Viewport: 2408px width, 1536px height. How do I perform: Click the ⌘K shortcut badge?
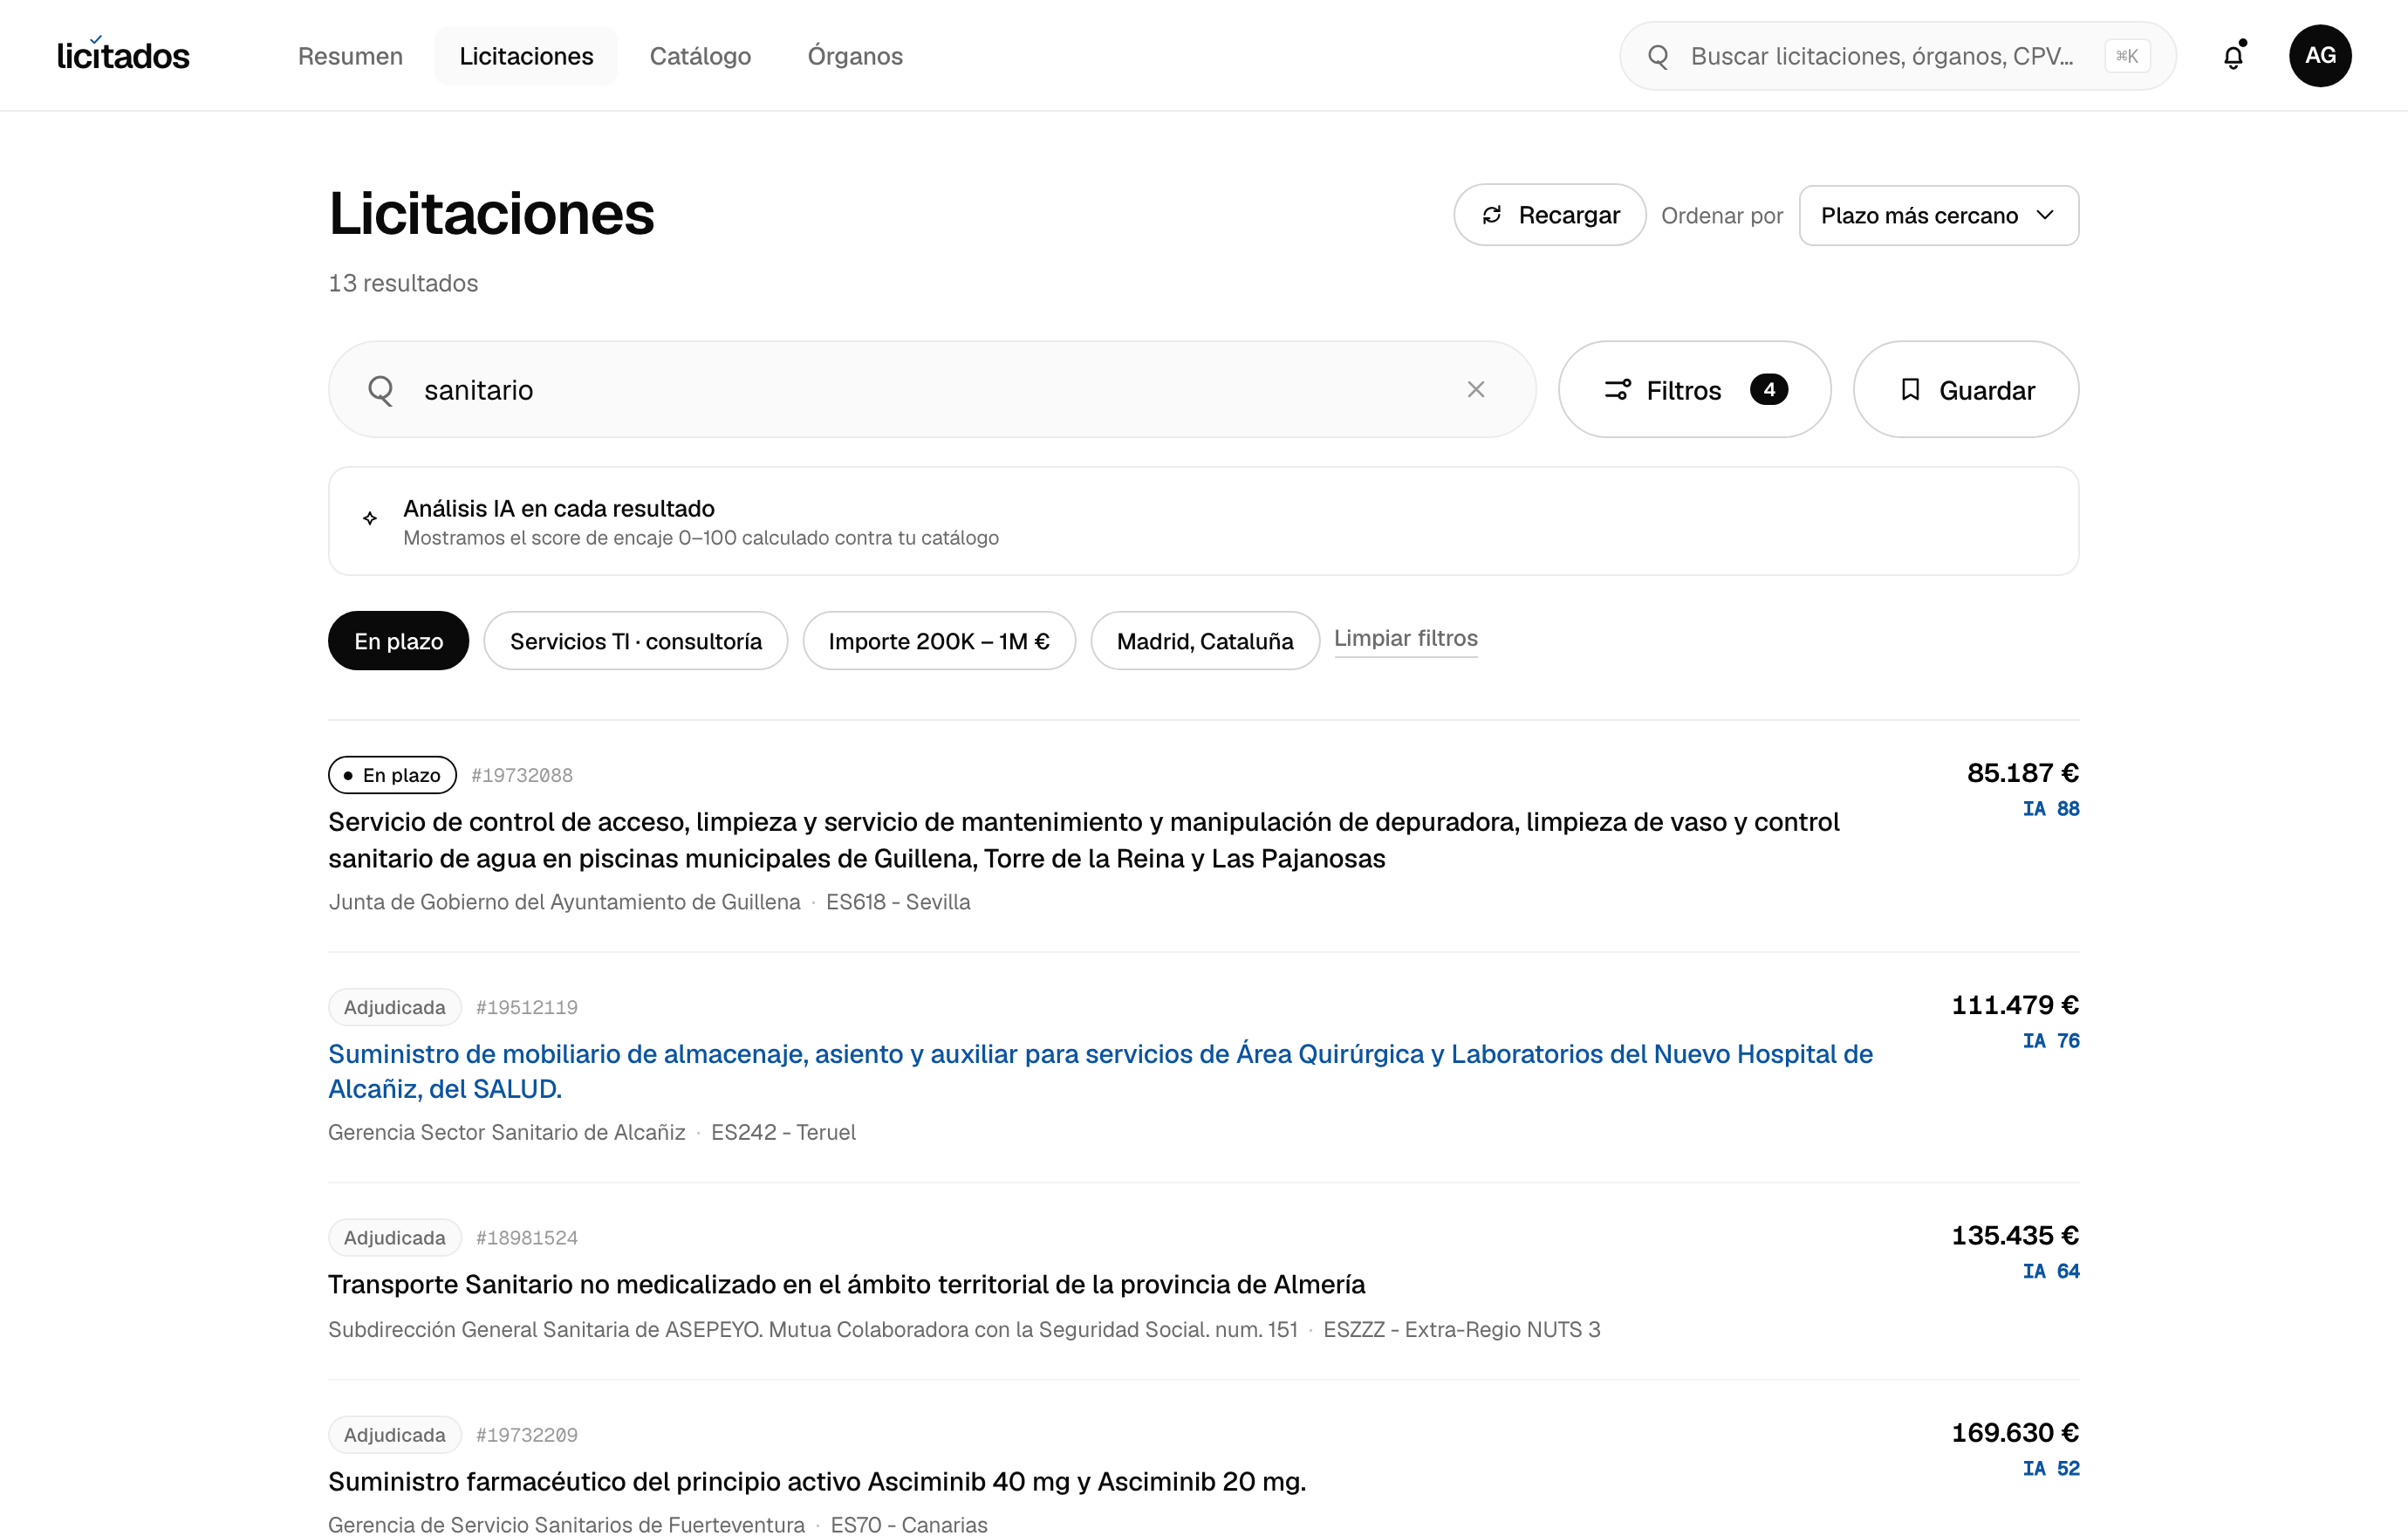(x=2127, y=56)
